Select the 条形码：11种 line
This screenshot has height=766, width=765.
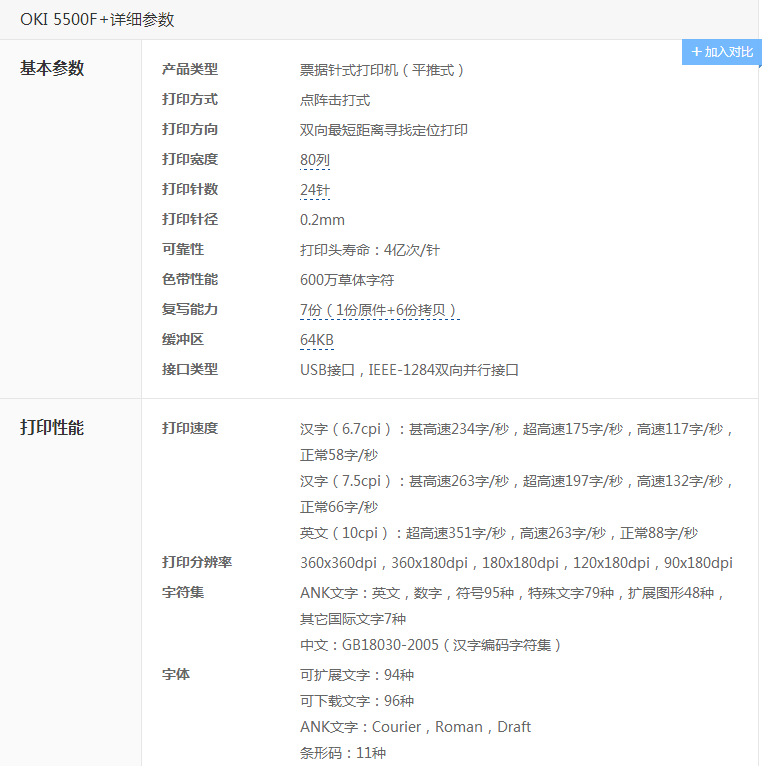pos(342,753)
